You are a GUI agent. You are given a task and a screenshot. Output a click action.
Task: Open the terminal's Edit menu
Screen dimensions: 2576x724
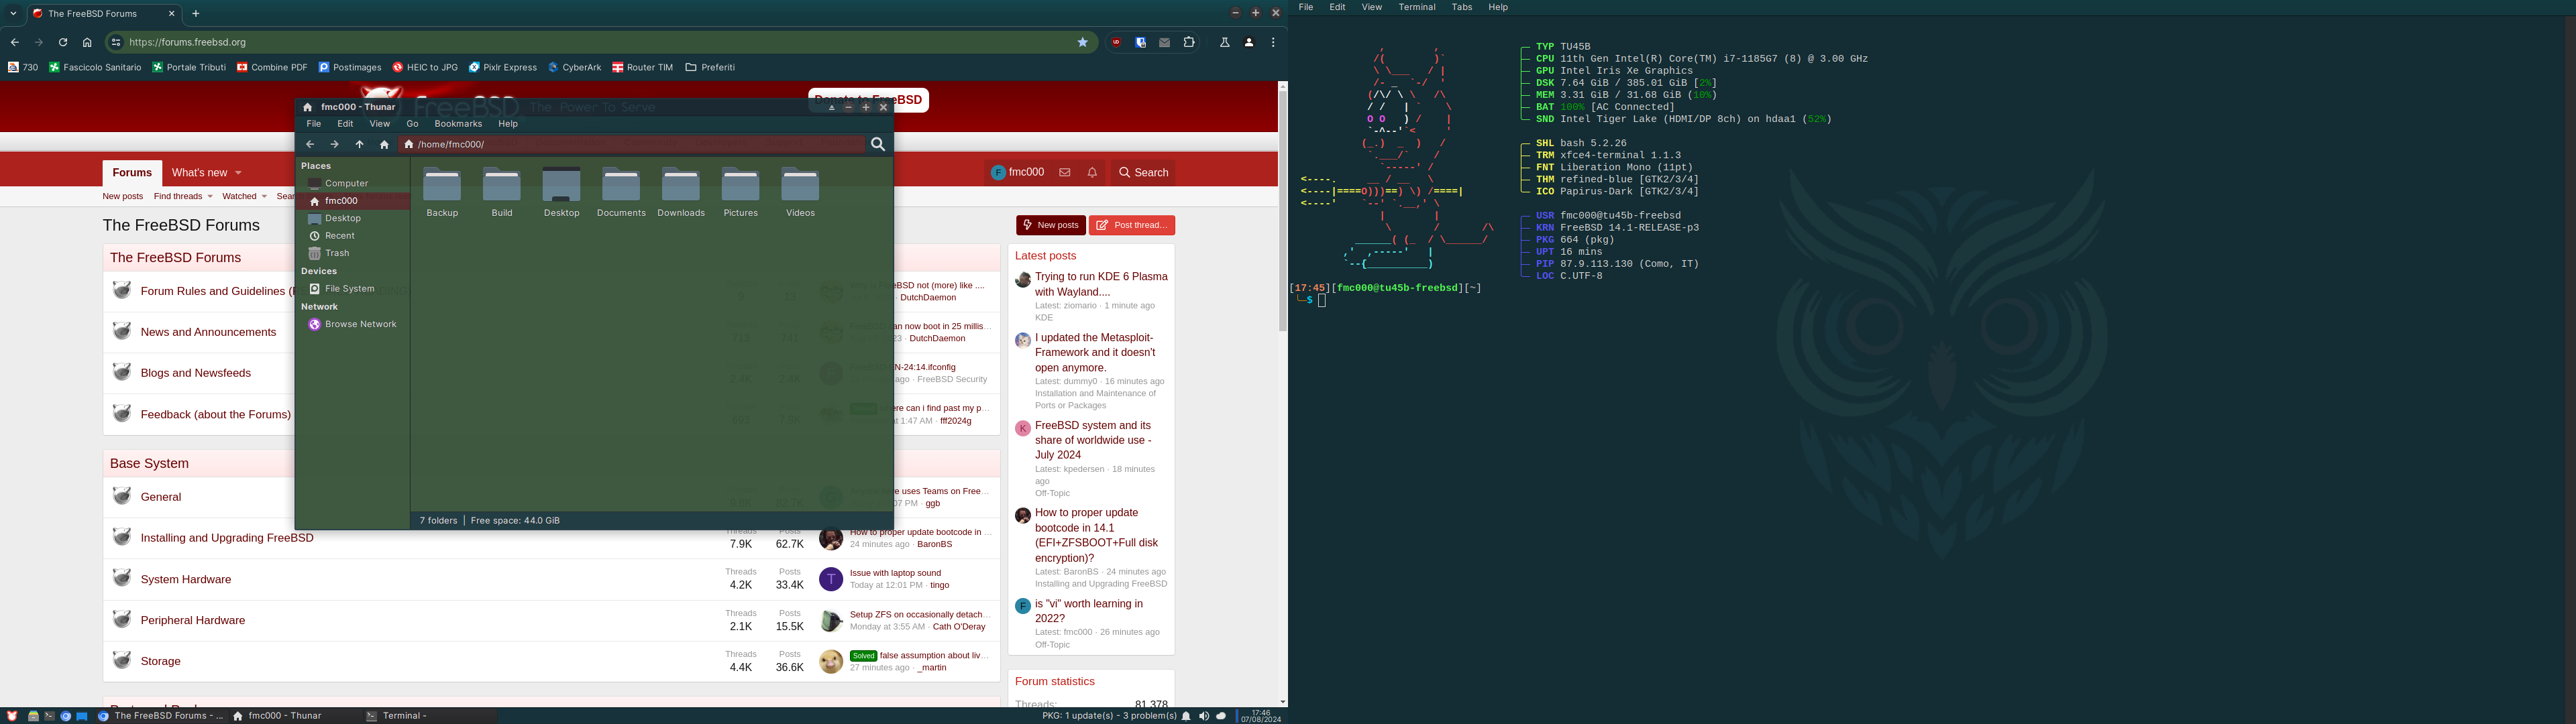(x=1337, y=7)
